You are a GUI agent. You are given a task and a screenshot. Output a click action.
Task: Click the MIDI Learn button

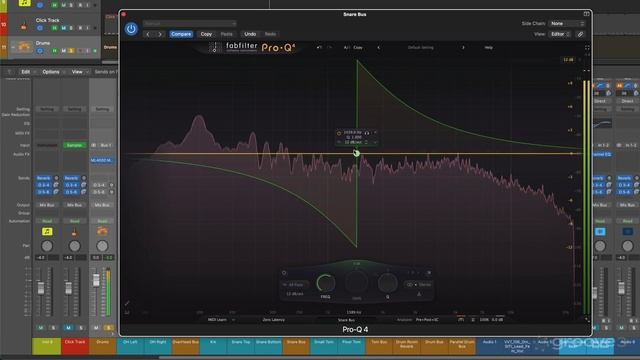[218, 320]
